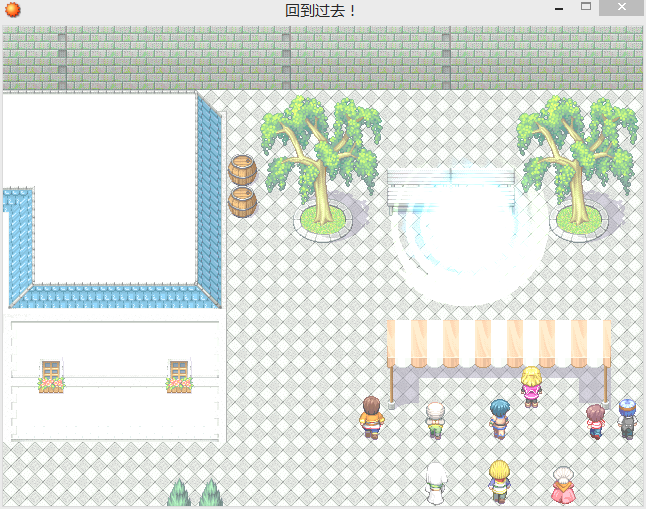Screen dimensions: 646x509
Task: Click the striped market stall awning
Action: [x=499, y=344]
